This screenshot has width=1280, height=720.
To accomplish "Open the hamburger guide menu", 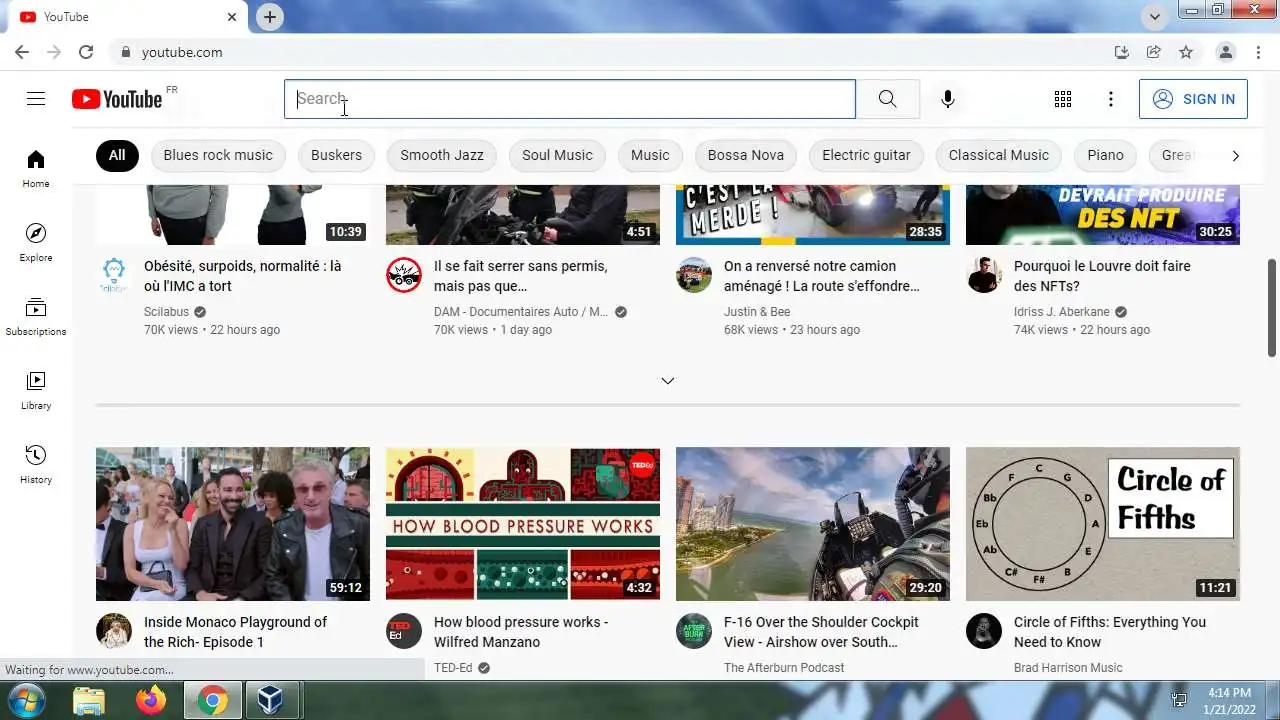I will click(x=36, y=99).
